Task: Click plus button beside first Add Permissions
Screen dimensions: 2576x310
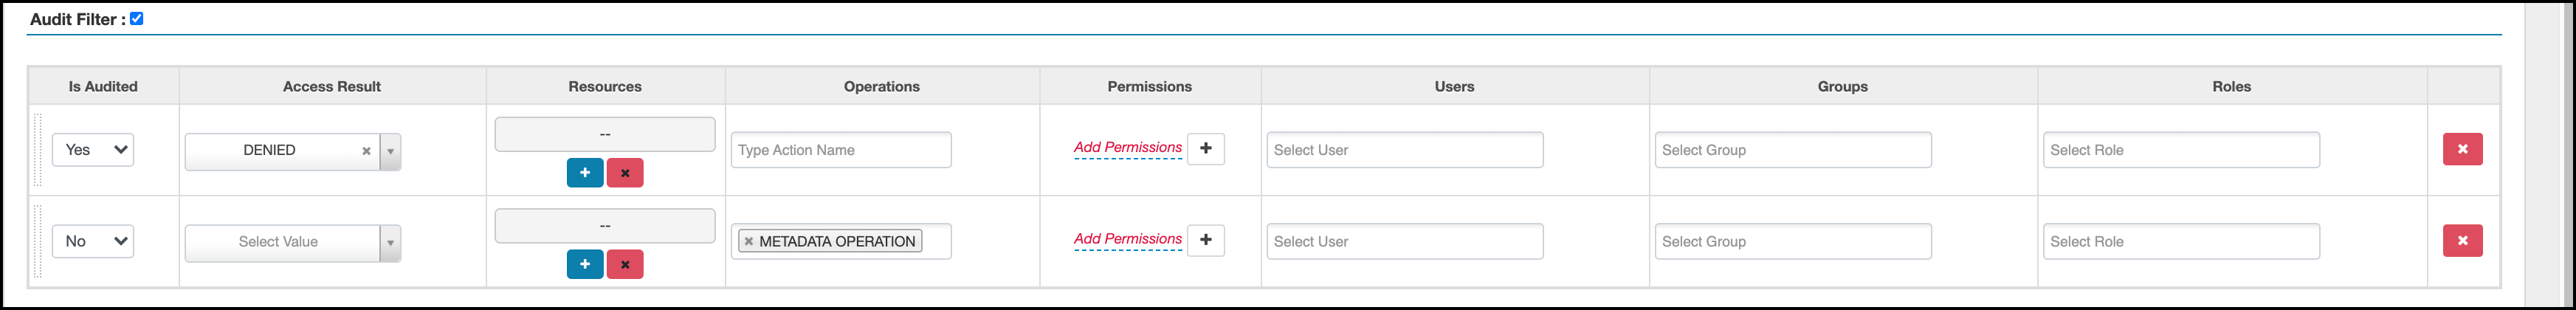Action: [x=1206, y=148]
